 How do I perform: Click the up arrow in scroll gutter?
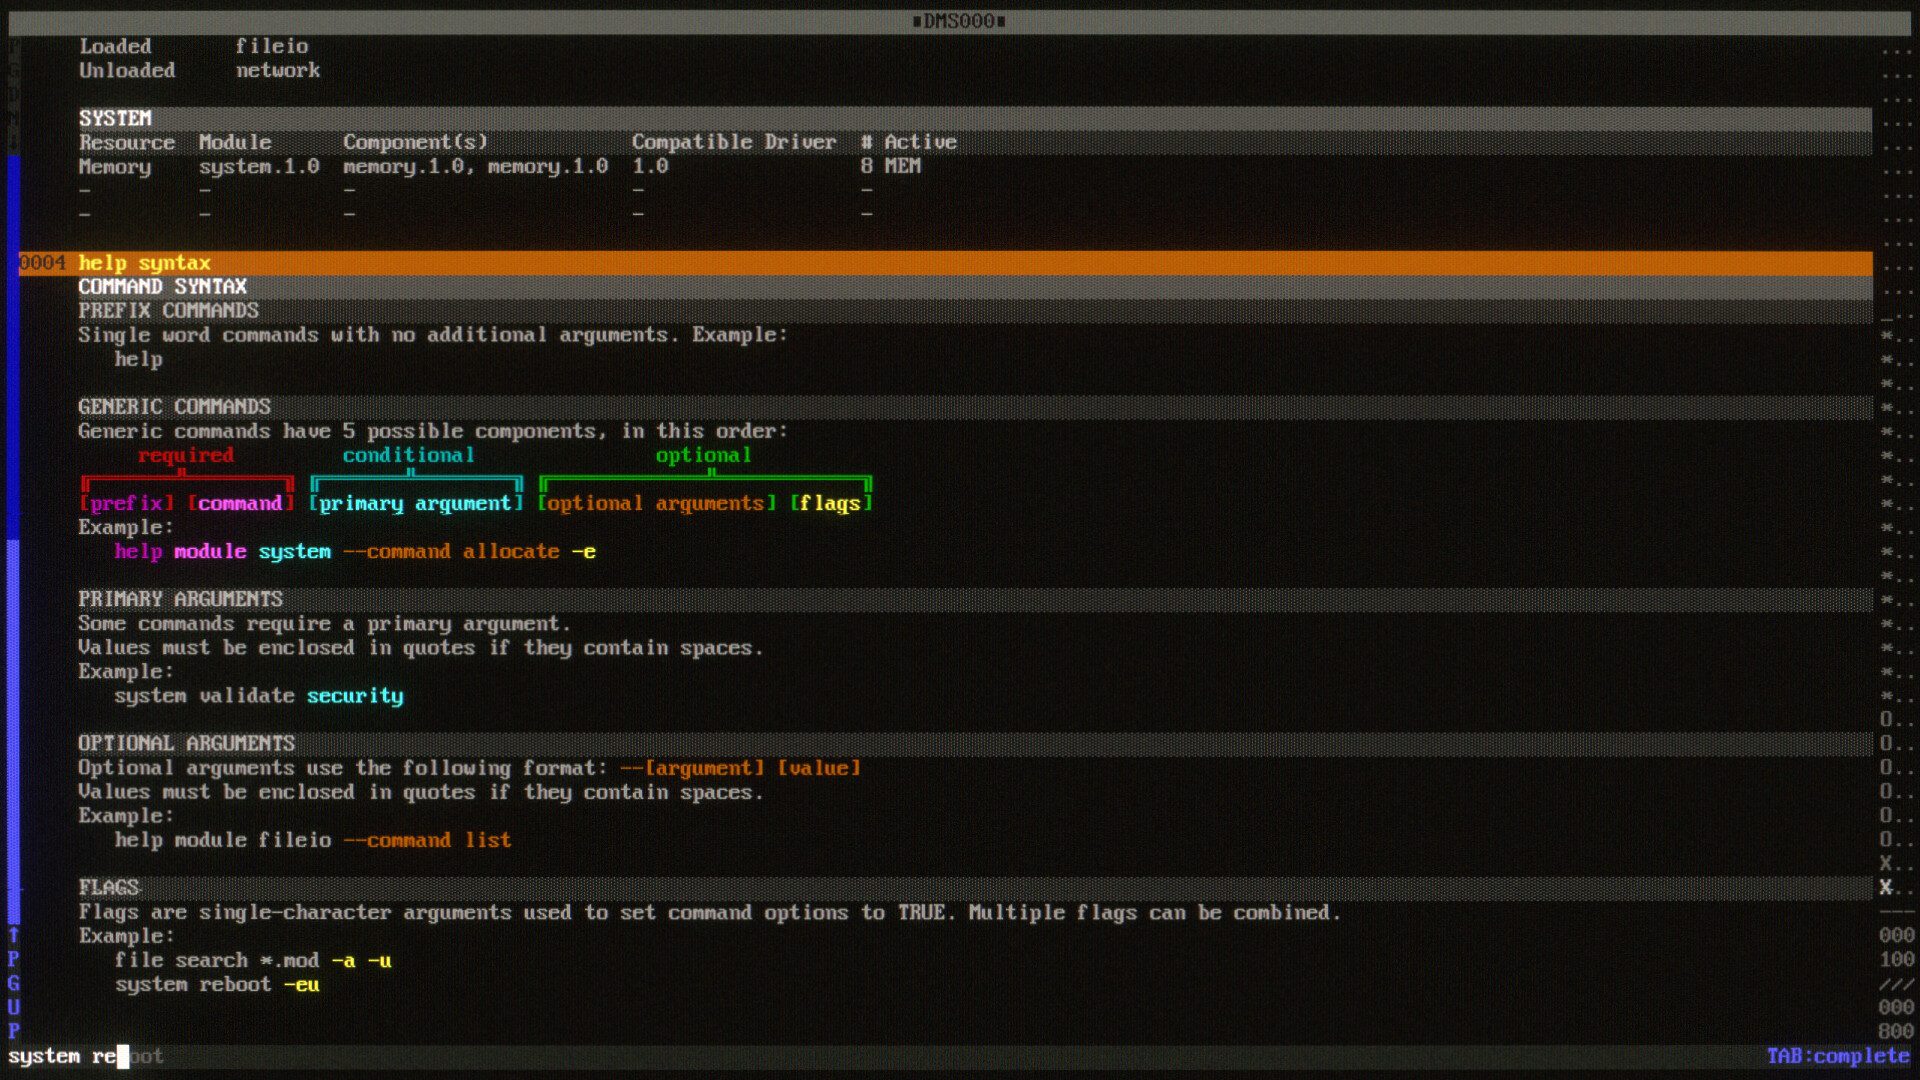(x=14, y=935)
